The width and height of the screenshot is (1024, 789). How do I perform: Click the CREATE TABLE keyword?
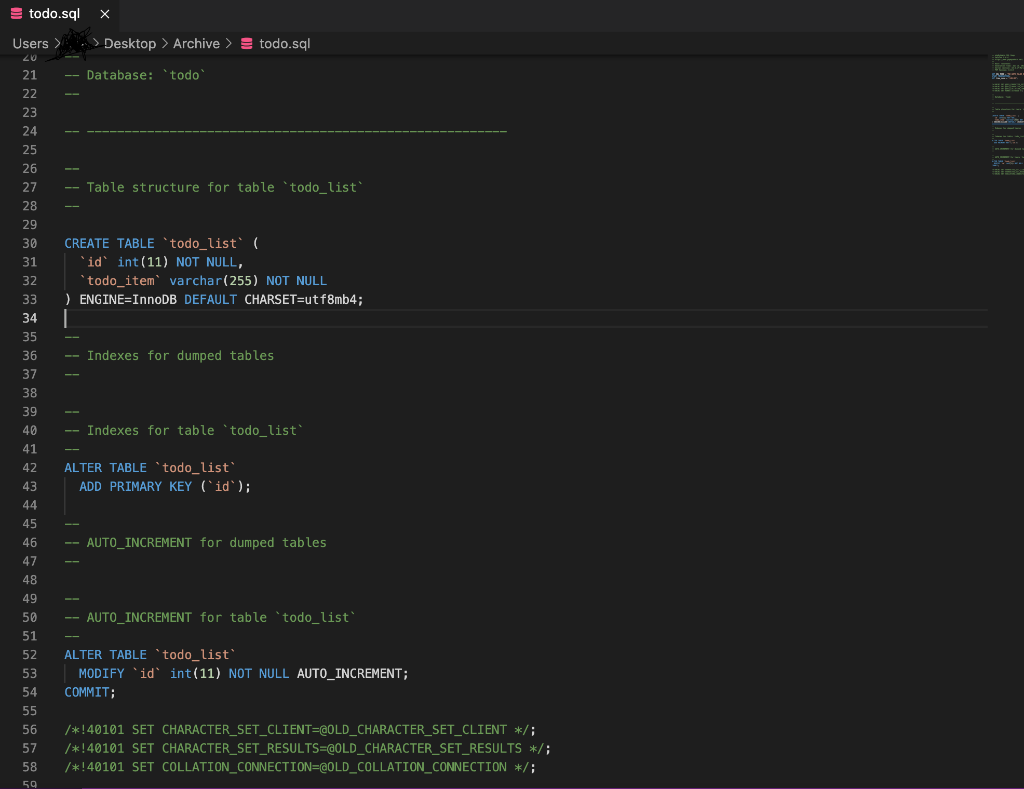109,244
